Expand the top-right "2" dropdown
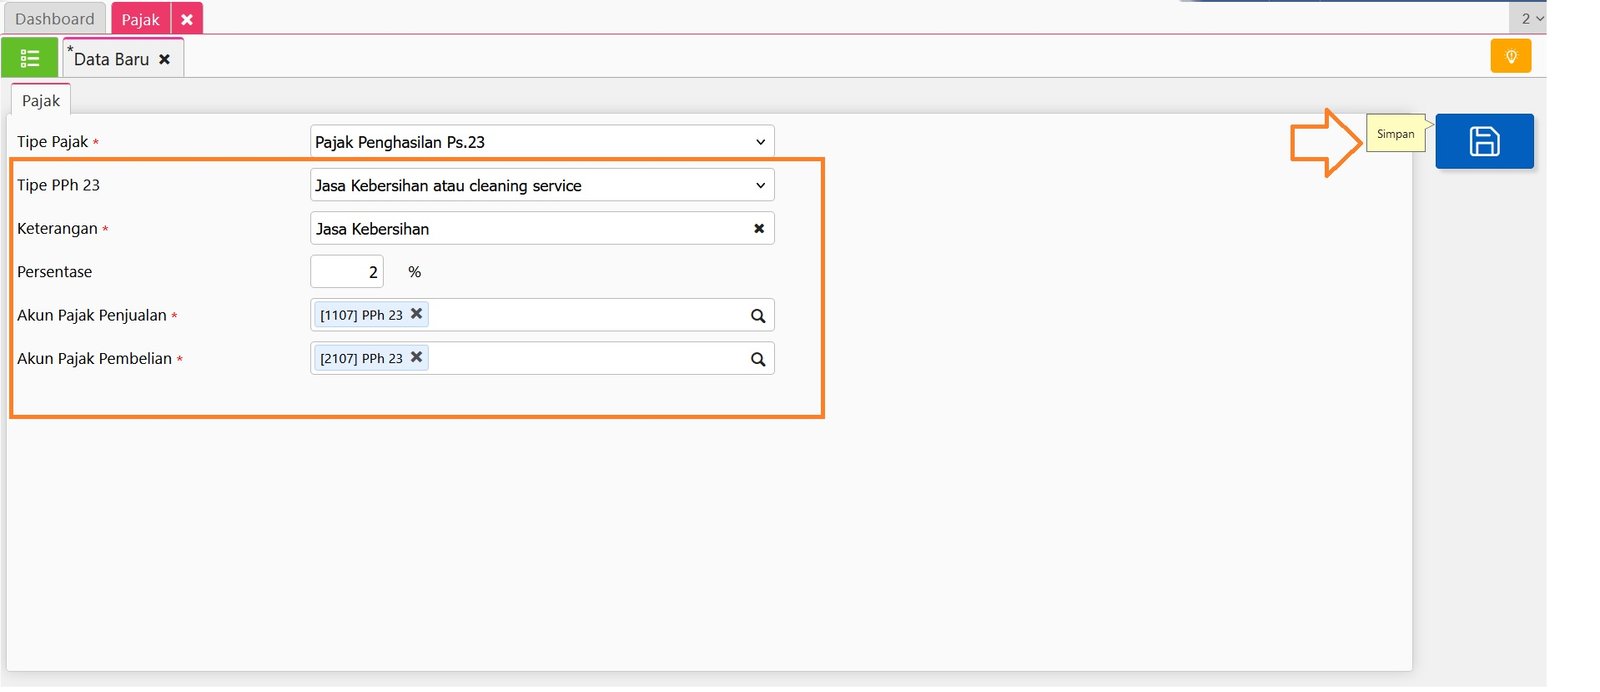Image resolution: width=1600 pixels, height=692 pixels. click(1531, 18)
